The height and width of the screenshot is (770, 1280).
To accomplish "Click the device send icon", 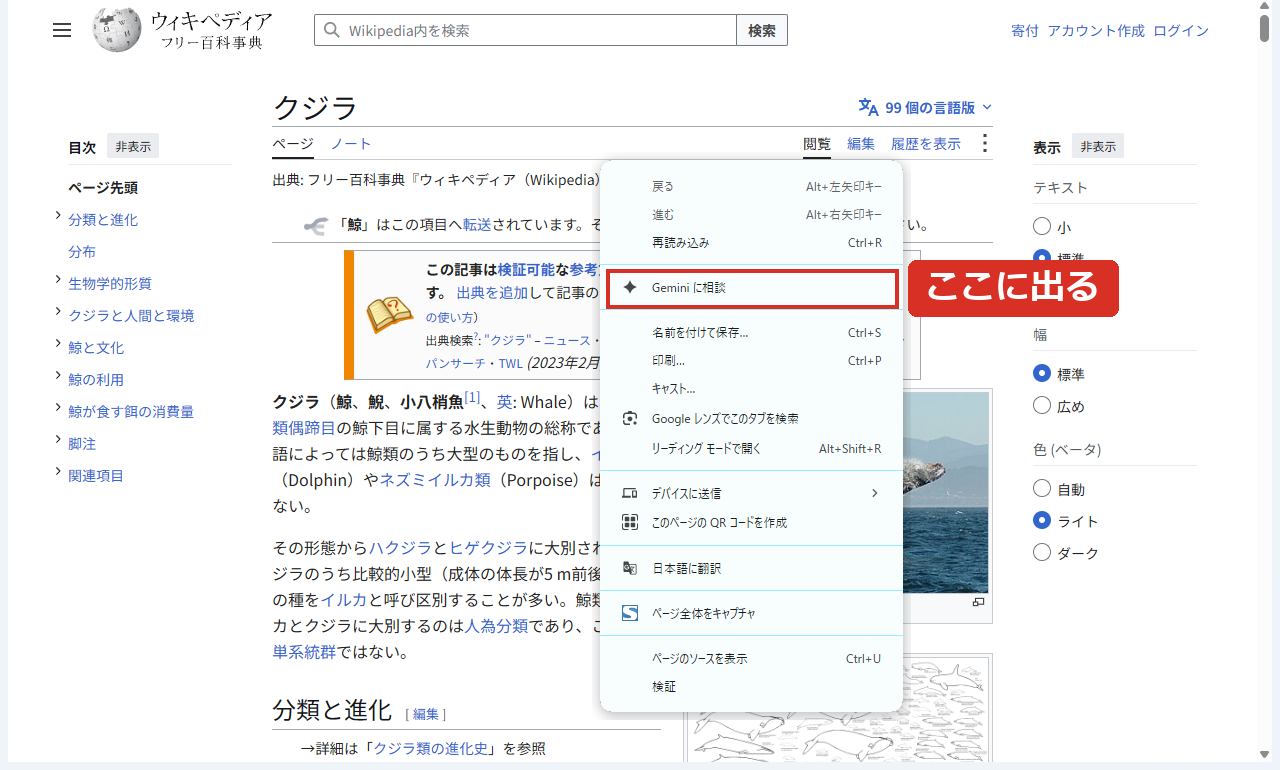I will pos(630,493).
